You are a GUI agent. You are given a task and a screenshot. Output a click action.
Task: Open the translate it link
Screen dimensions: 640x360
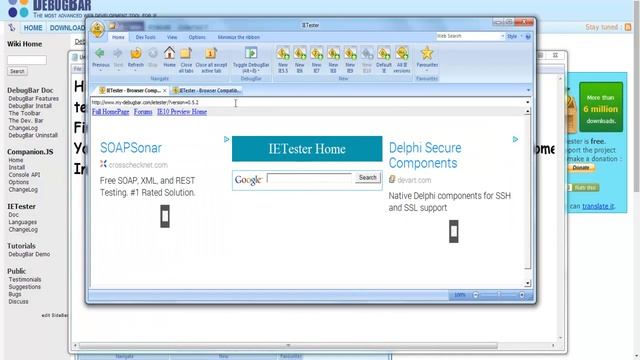[598, 206]
